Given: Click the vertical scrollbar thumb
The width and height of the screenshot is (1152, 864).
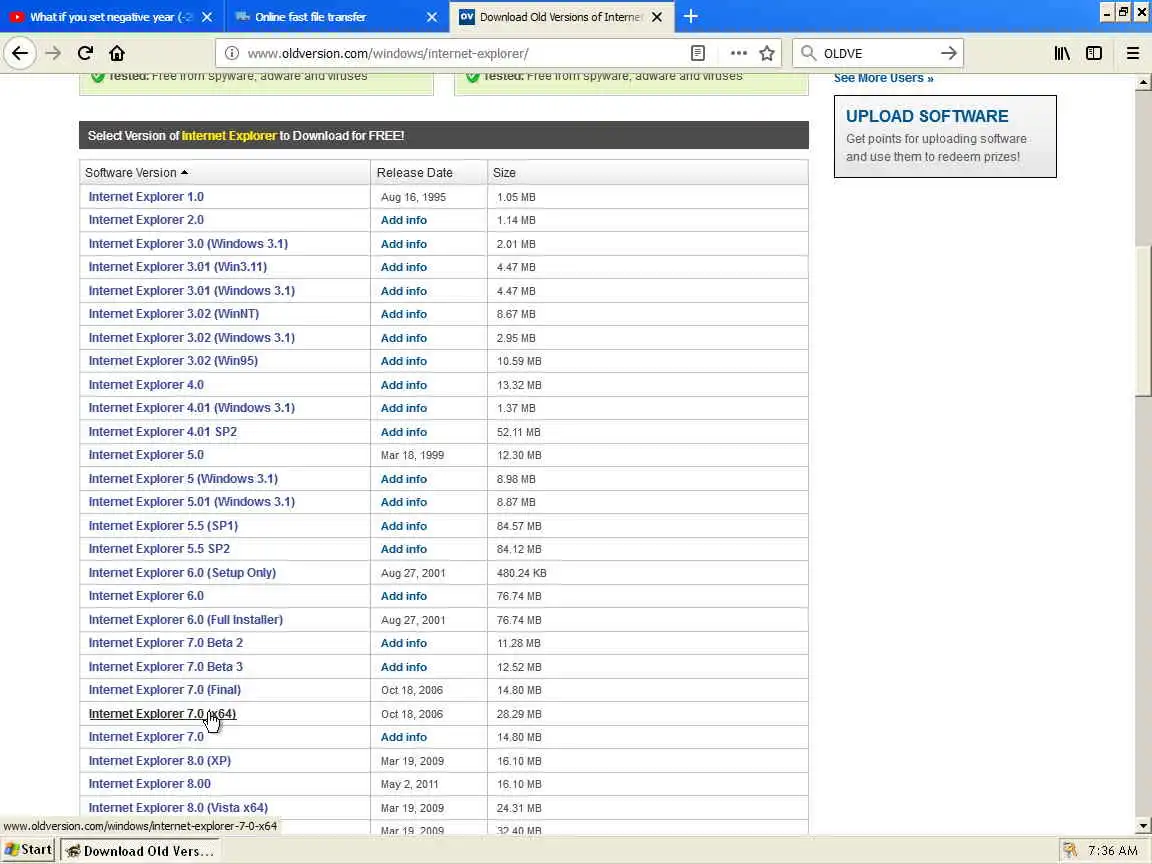Looking at the screenshot, I should click(1143, 321).
